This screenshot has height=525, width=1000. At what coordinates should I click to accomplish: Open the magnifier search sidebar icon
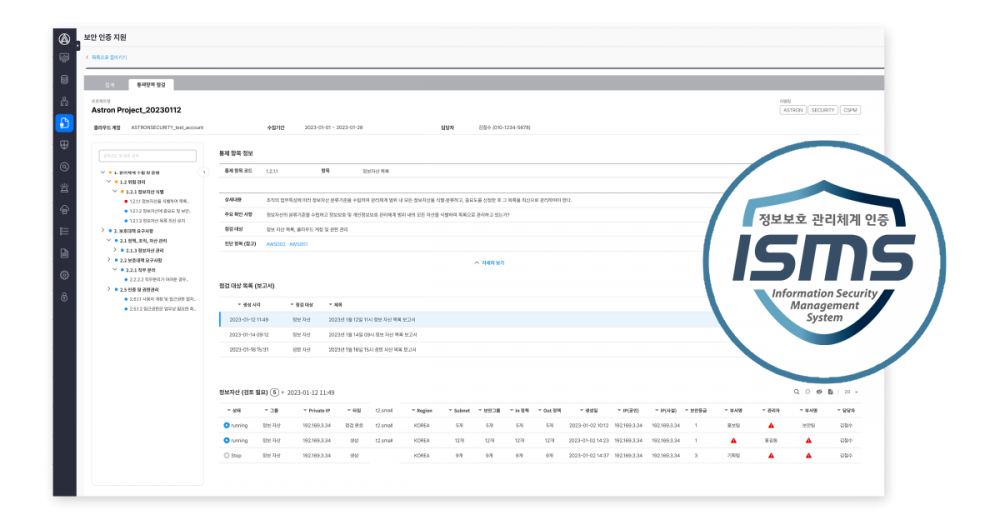pos(64,167)
